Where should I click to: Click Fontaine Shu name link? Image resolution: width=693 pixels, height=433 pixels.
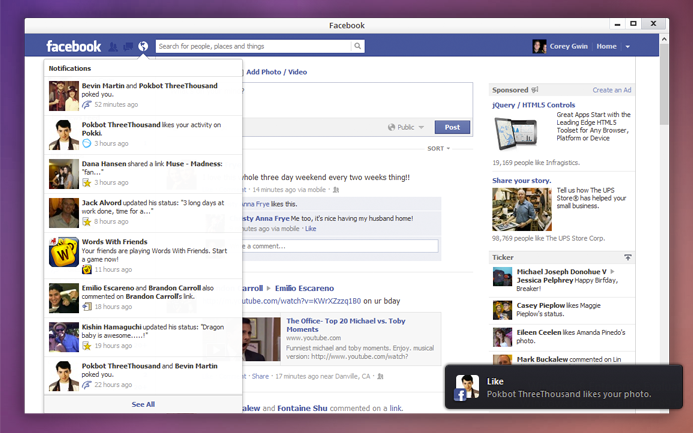[x=302, y=408]
